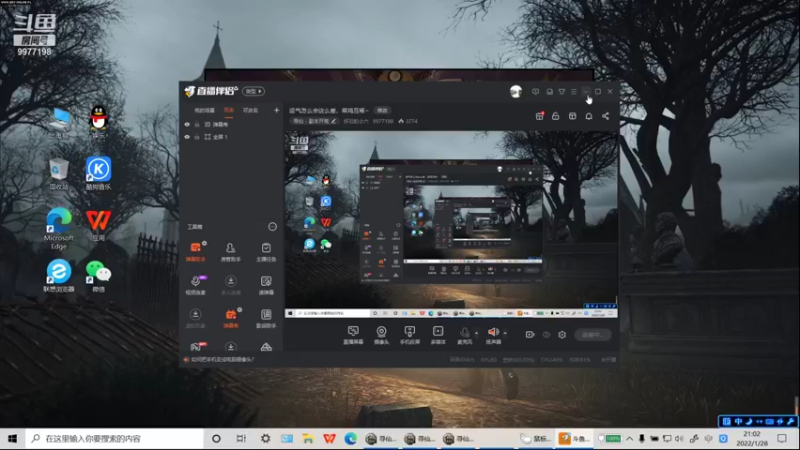The width and height of the screenshot is (800, 450).
Task: Click the download tool in third toolbox row
Action: 195,318
